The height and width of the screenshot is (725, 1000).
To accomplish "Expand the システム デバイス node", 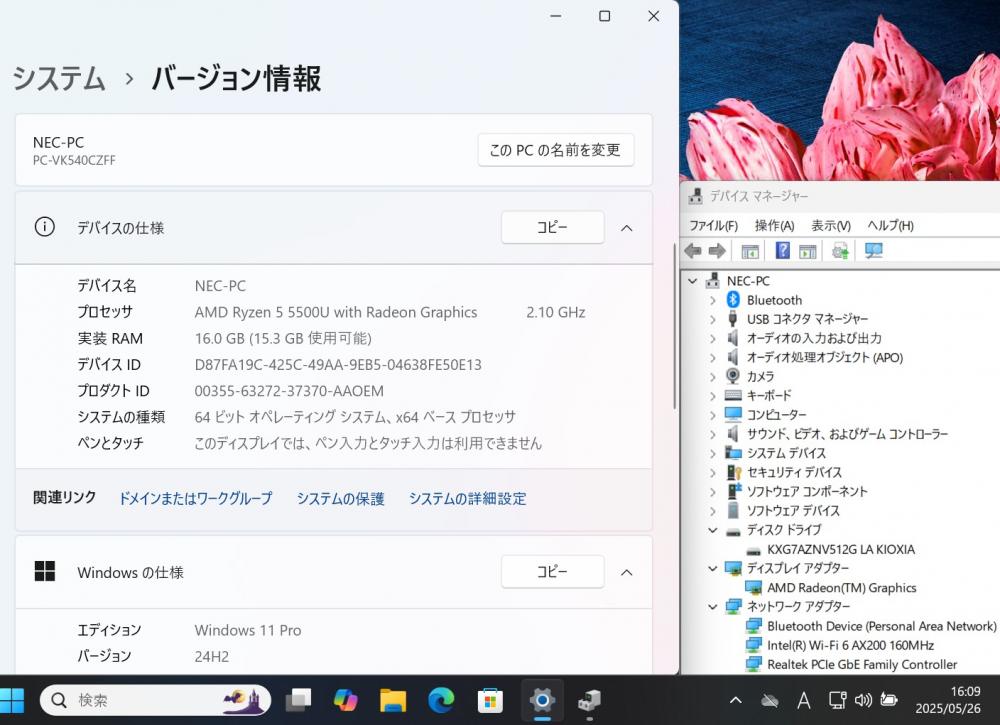I will pos(713,453).
